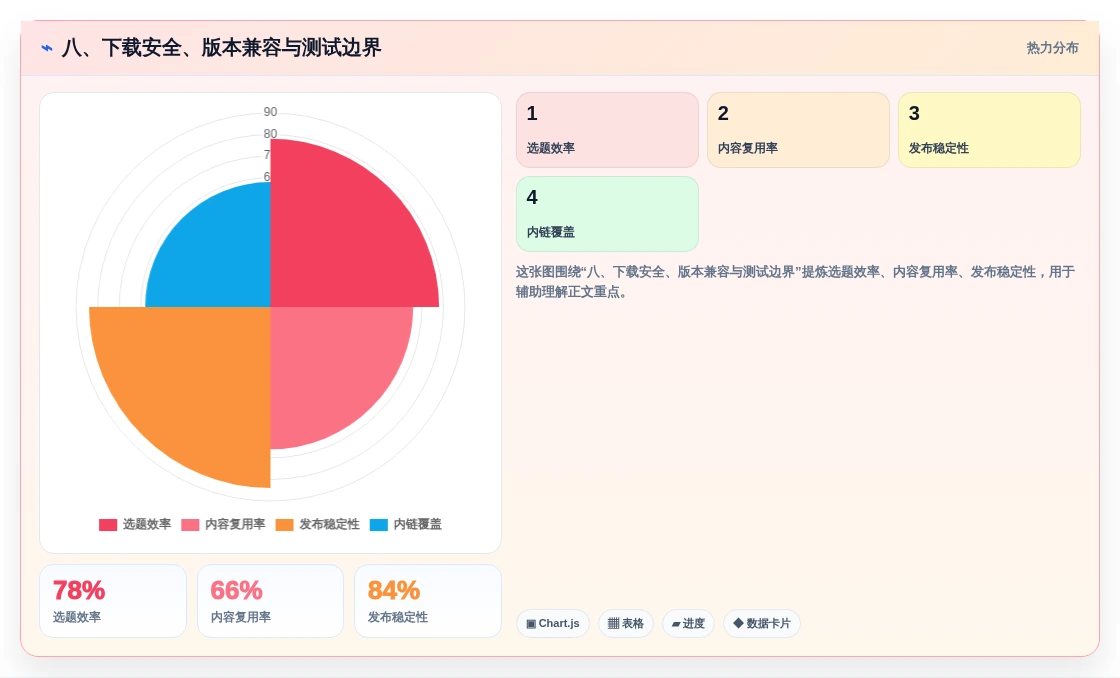Click the grid icon in 表格 tag
Image resolution: width=1120 pixels, height=678 pixels.
click(614, 624)
